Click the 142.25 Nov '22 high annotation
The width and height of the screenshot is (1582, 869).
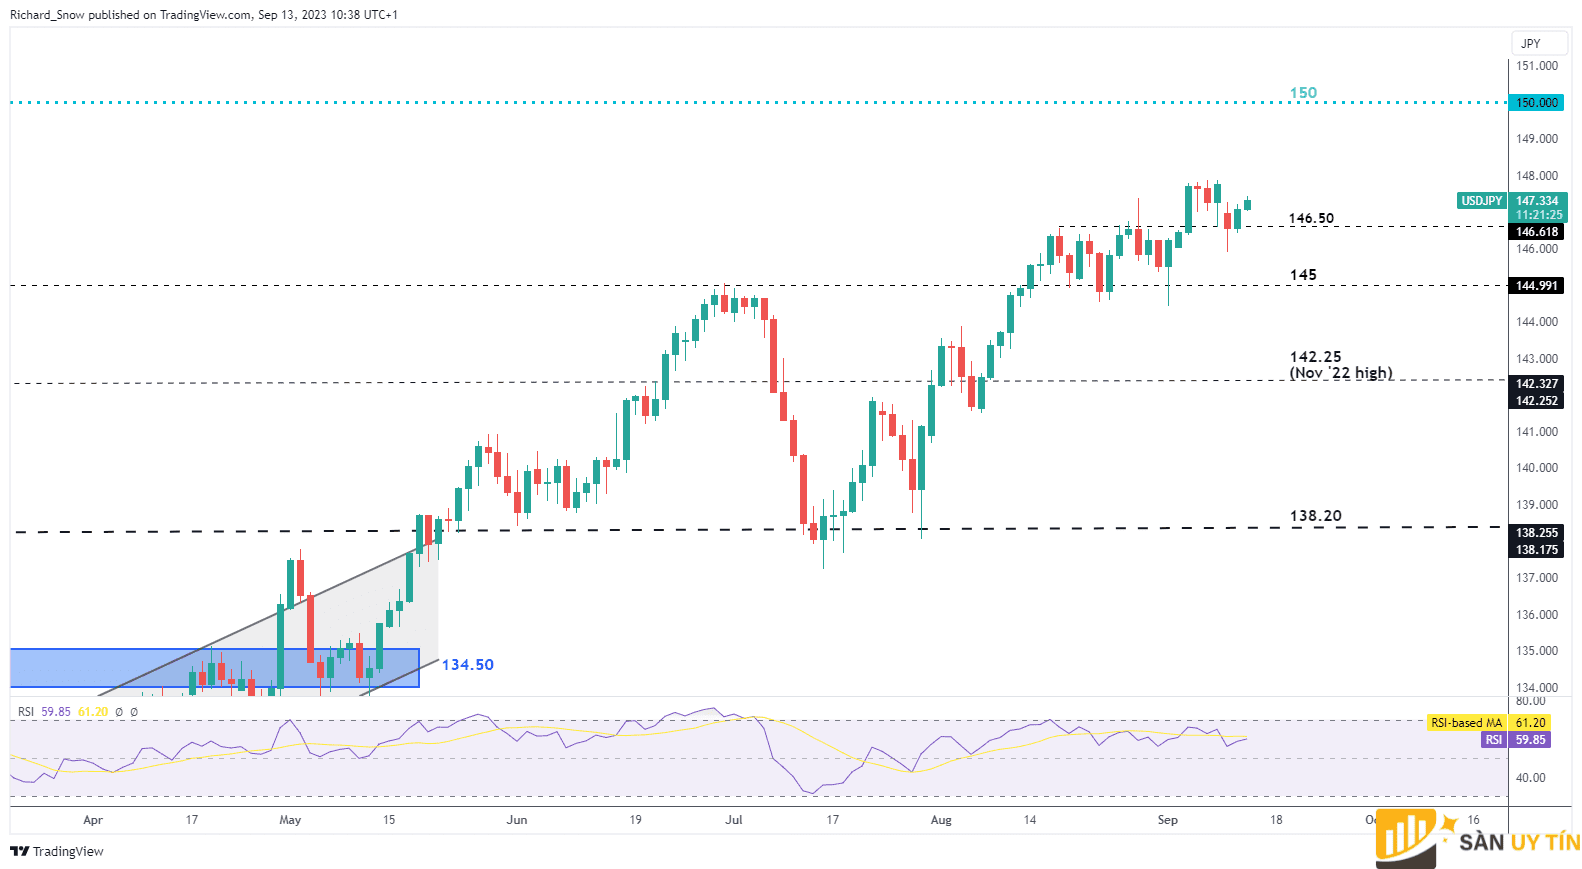[1341, 365]
